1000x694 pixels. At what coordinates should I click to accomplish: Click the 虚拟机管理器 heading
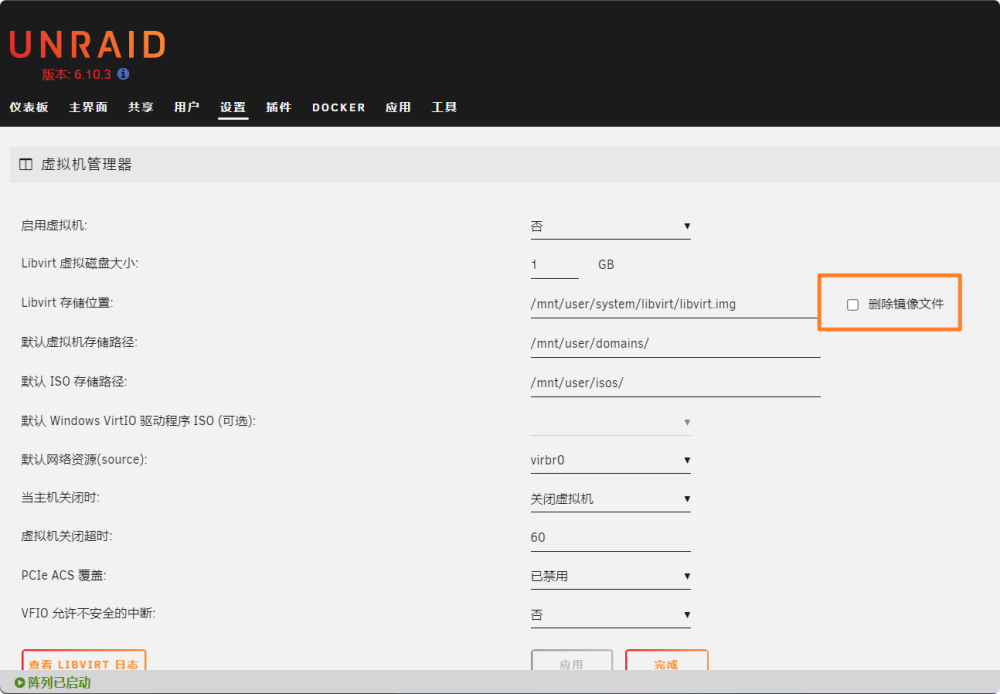(86, 165)
